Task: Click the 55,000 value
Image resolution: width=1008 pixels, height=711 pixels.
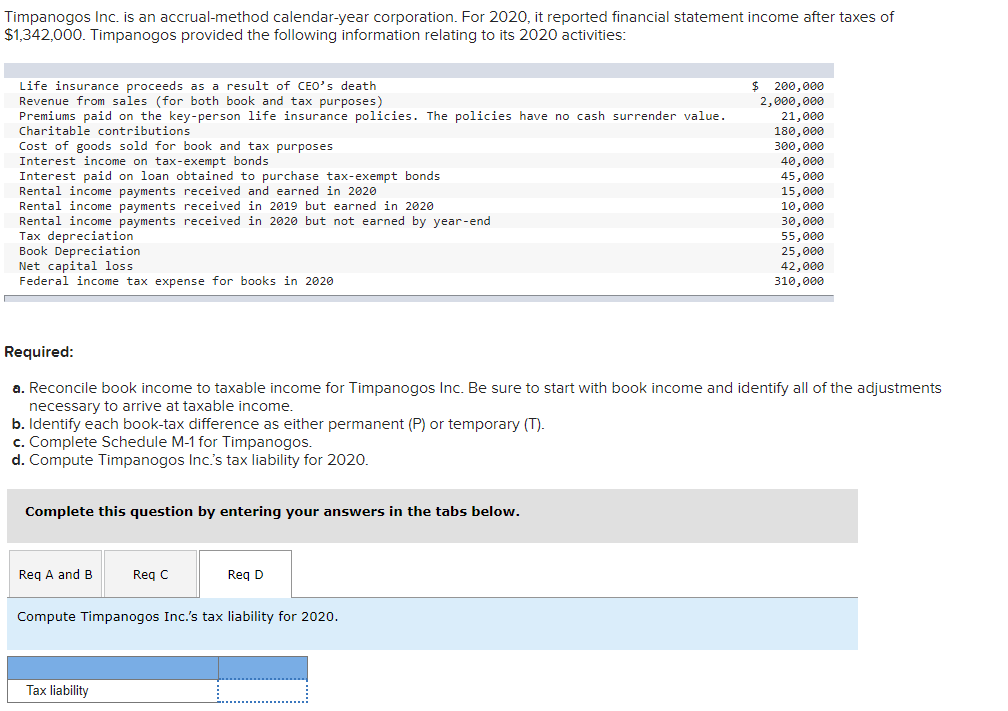Action: [802, 236]
